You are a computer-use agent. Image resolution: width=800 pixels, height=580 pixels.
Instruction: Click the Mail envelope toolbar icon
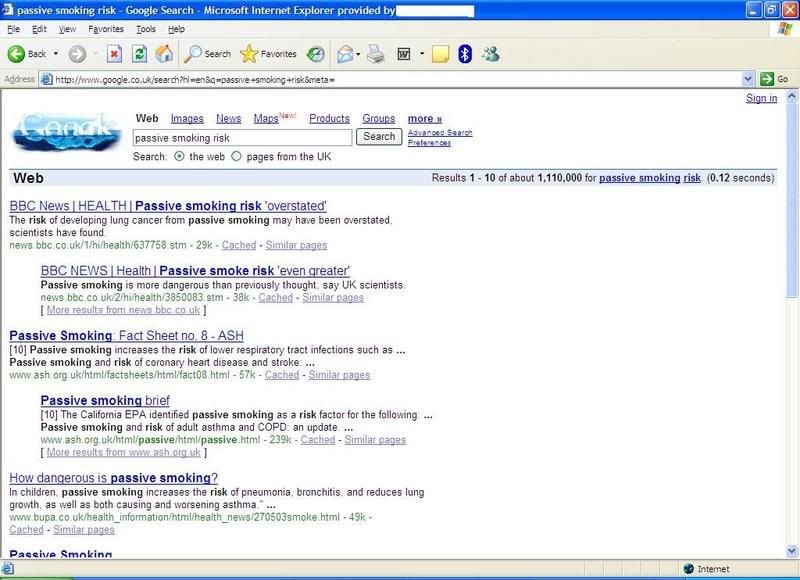tap(345, 54)
